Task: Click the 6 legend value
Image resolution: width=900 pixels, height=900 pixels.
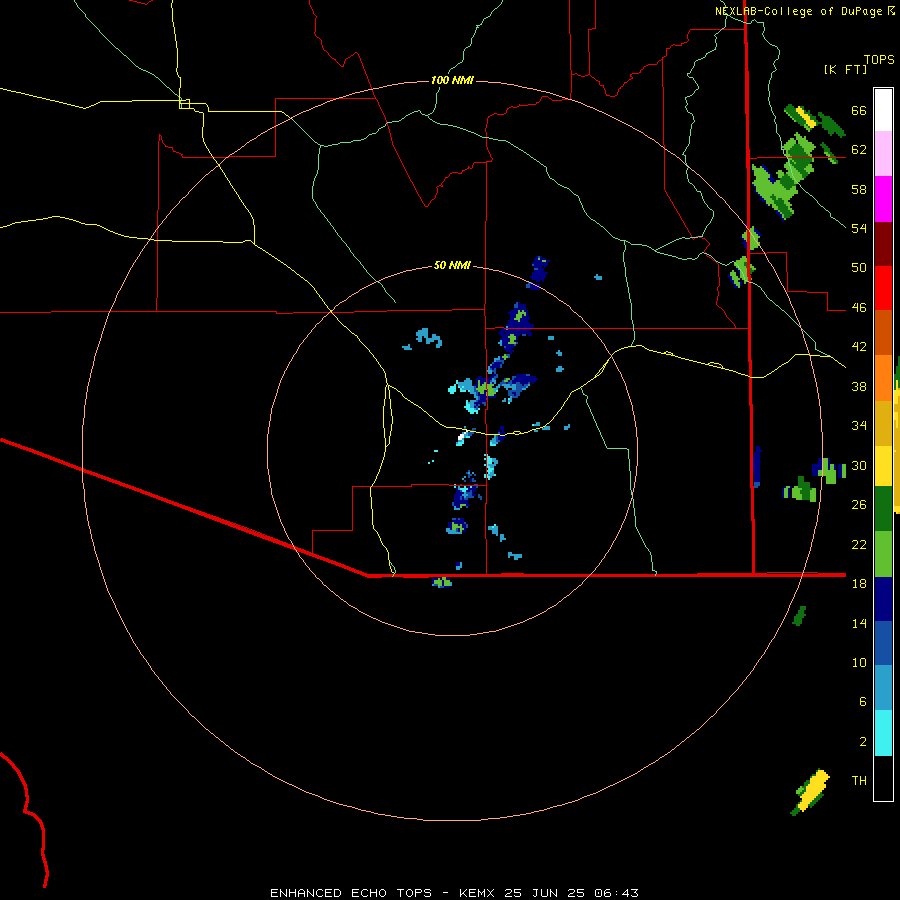Action: [863, 702]
